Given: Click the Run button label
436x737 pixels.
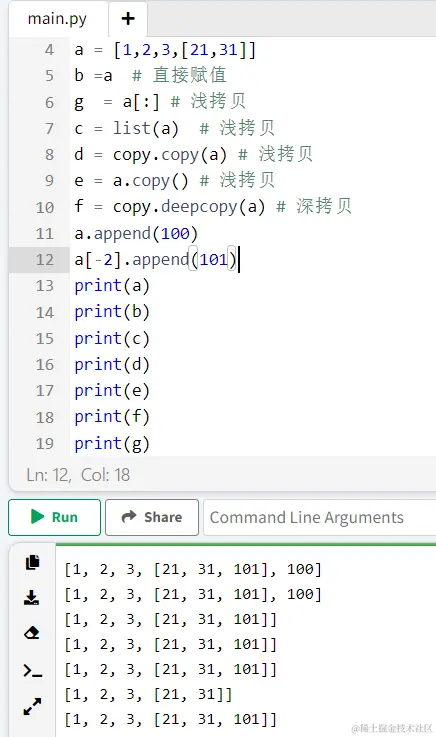Looking at the screenshot, I should click(64, 517).
